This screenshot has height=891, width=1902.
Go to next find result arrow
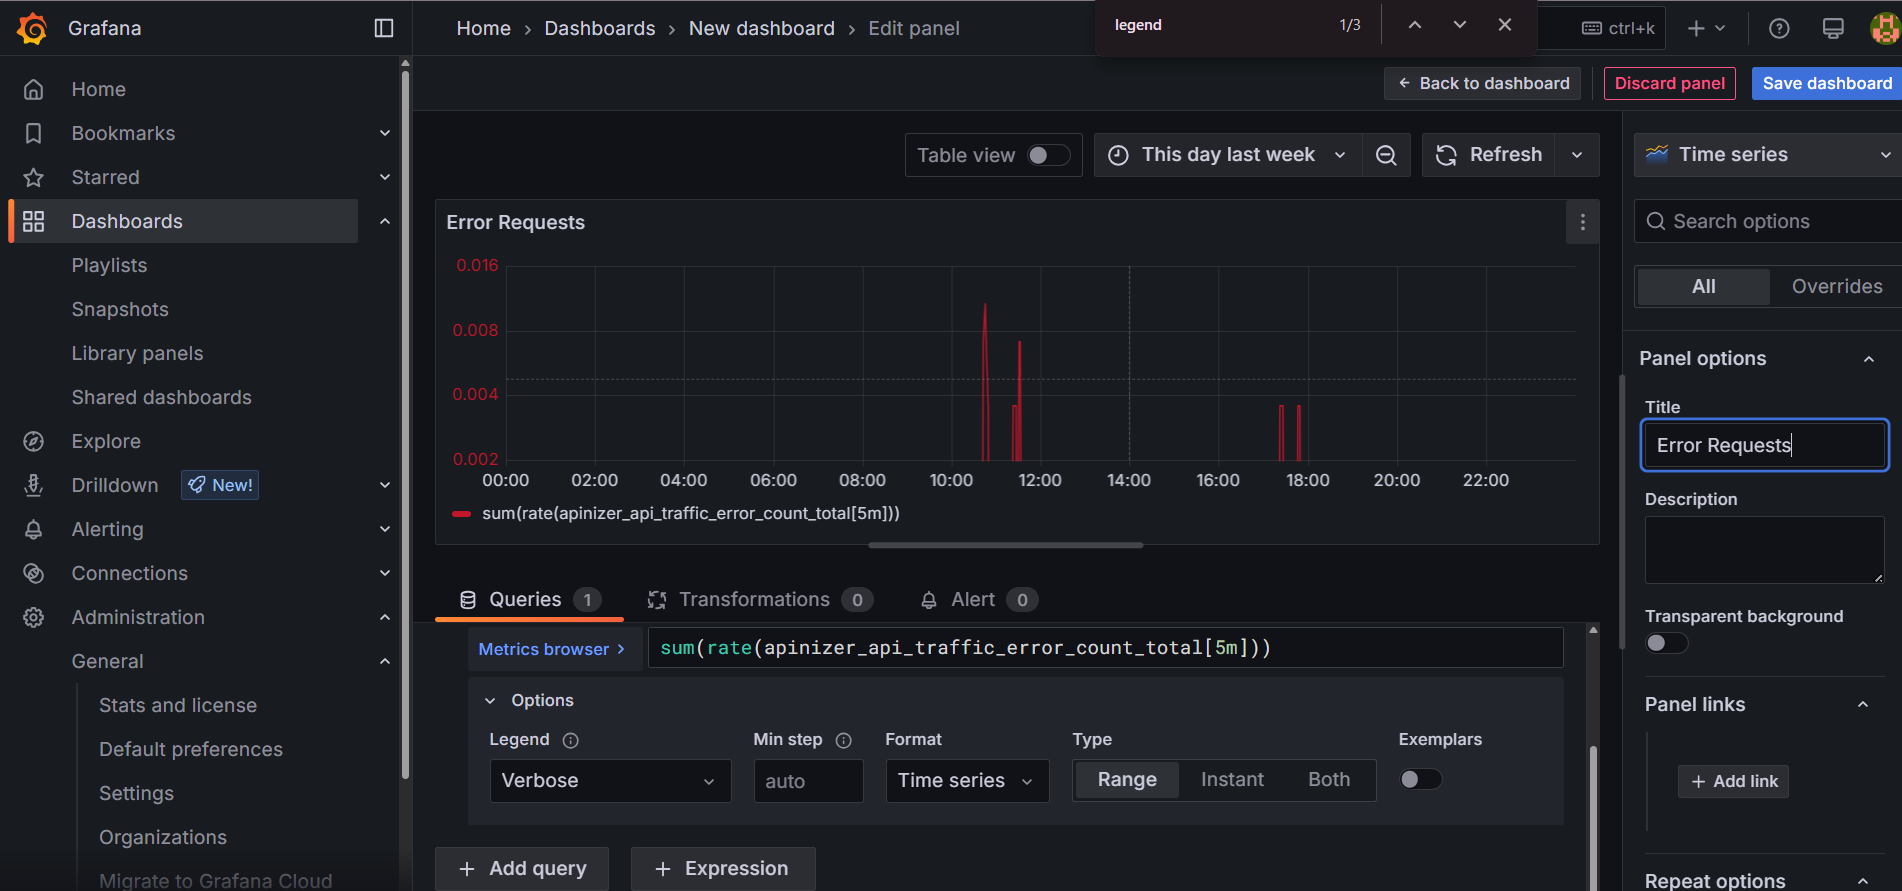pos(1460,25)
